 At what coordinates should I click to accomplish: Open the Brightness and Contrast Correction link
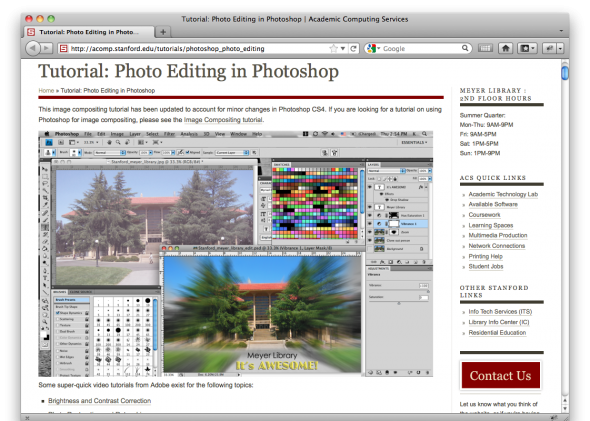tap(99, 401)
